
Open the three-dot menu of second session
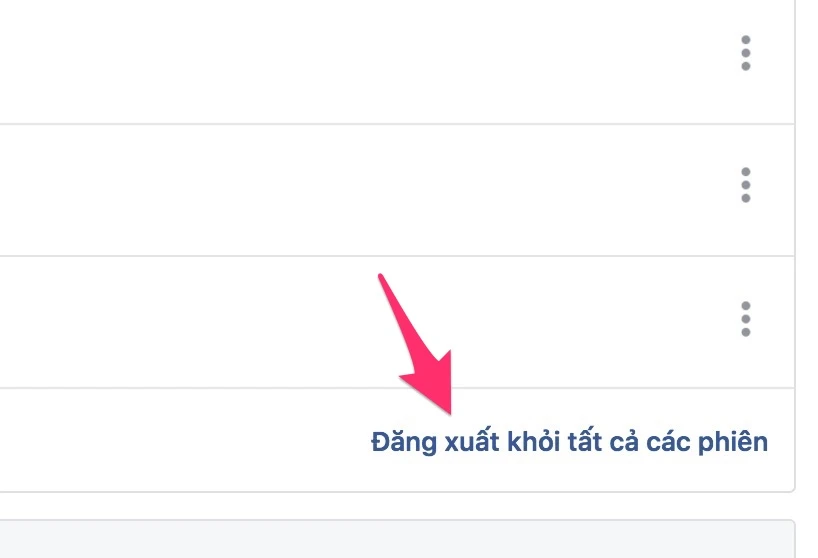(x=745, y=185)
